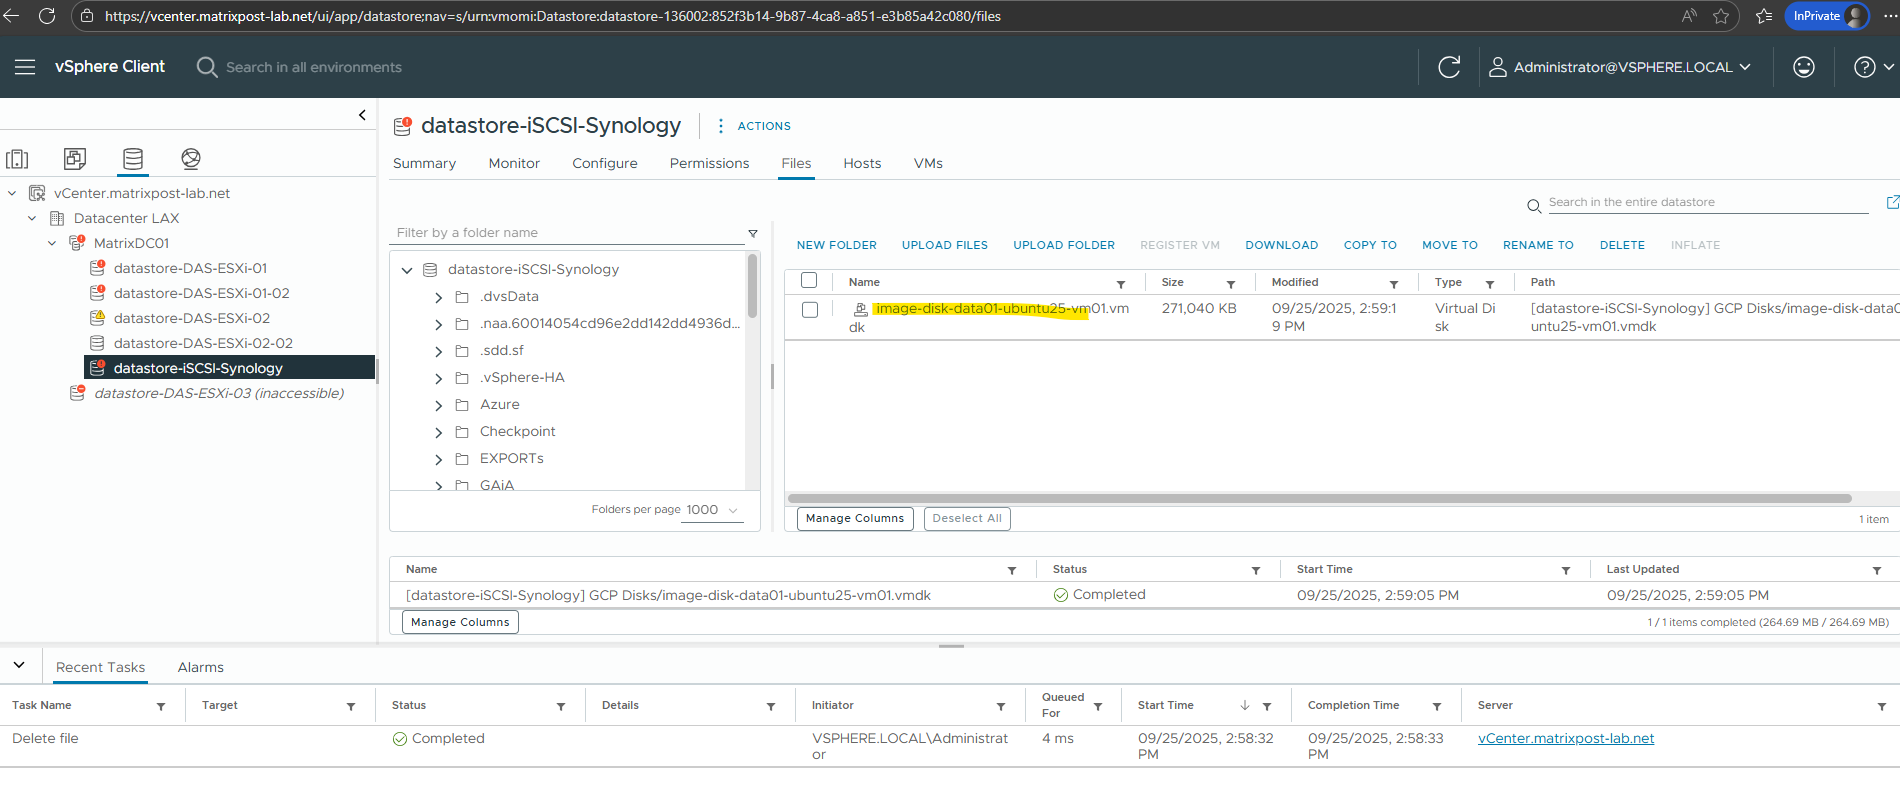Filter the Size column in files table

pos(1231,284)
